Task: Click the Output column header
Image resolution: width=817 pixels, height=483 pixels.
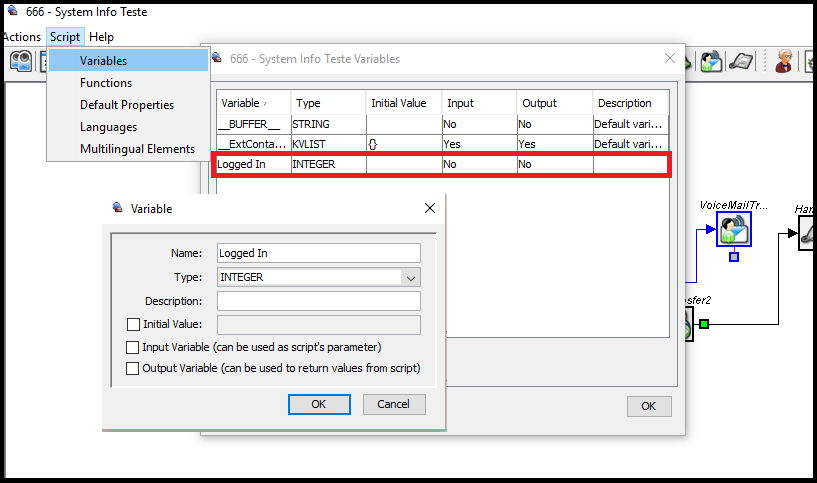Action: tap(555, 103)
